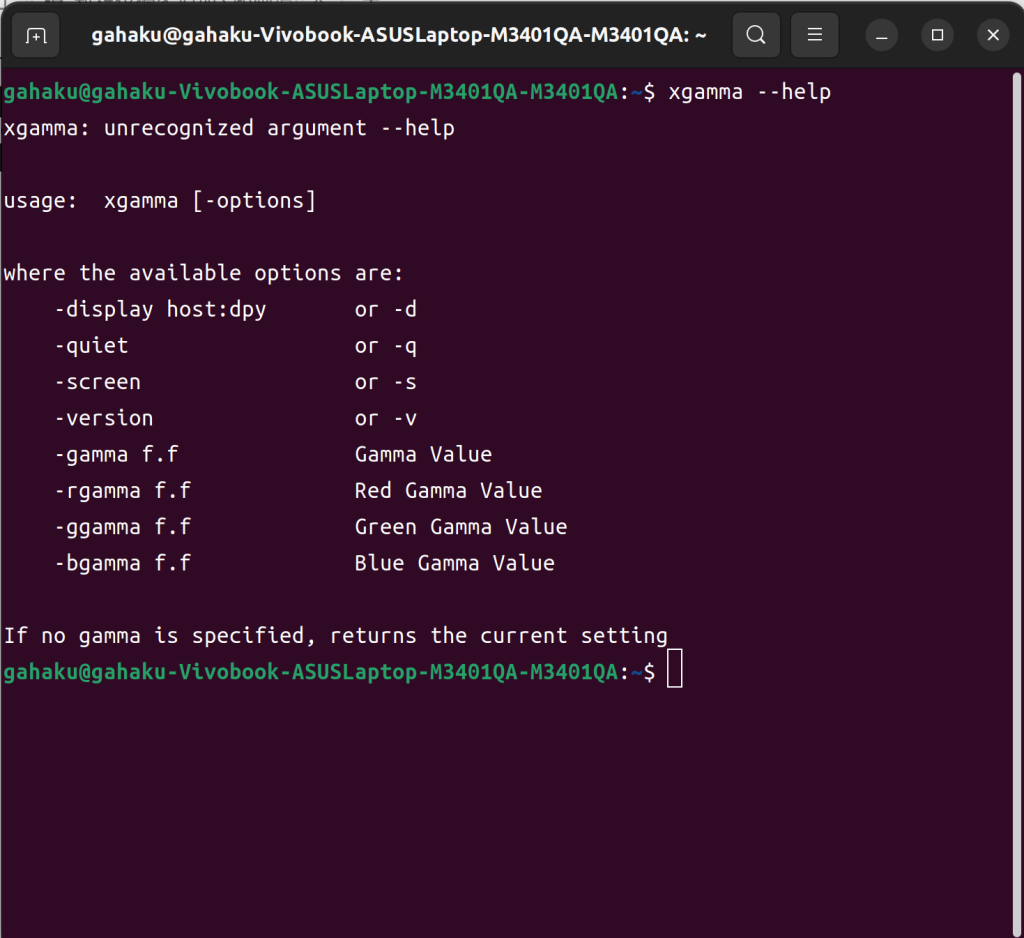
Task: Click the 'or -s' shorthand text
Action: (x=385, y=382)
